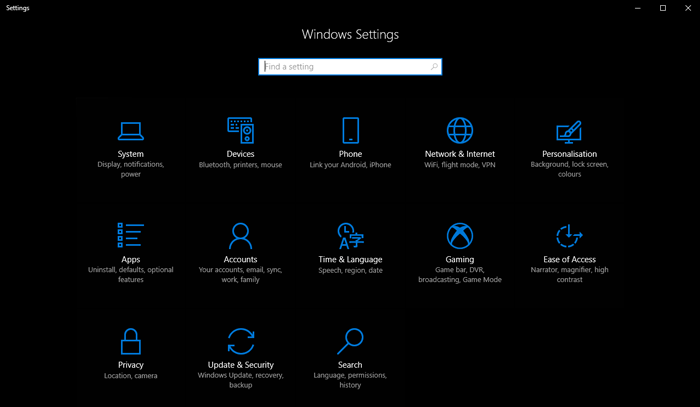700x407 pixels.
Task: Focus the 'Find a setting' search field
Action: tap(350, 66)
